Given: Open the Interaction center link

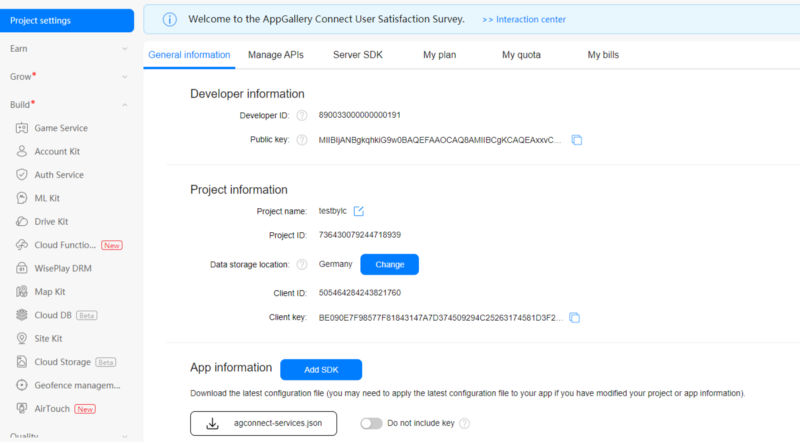Looking at the screenshot, I should pos(524,19).
